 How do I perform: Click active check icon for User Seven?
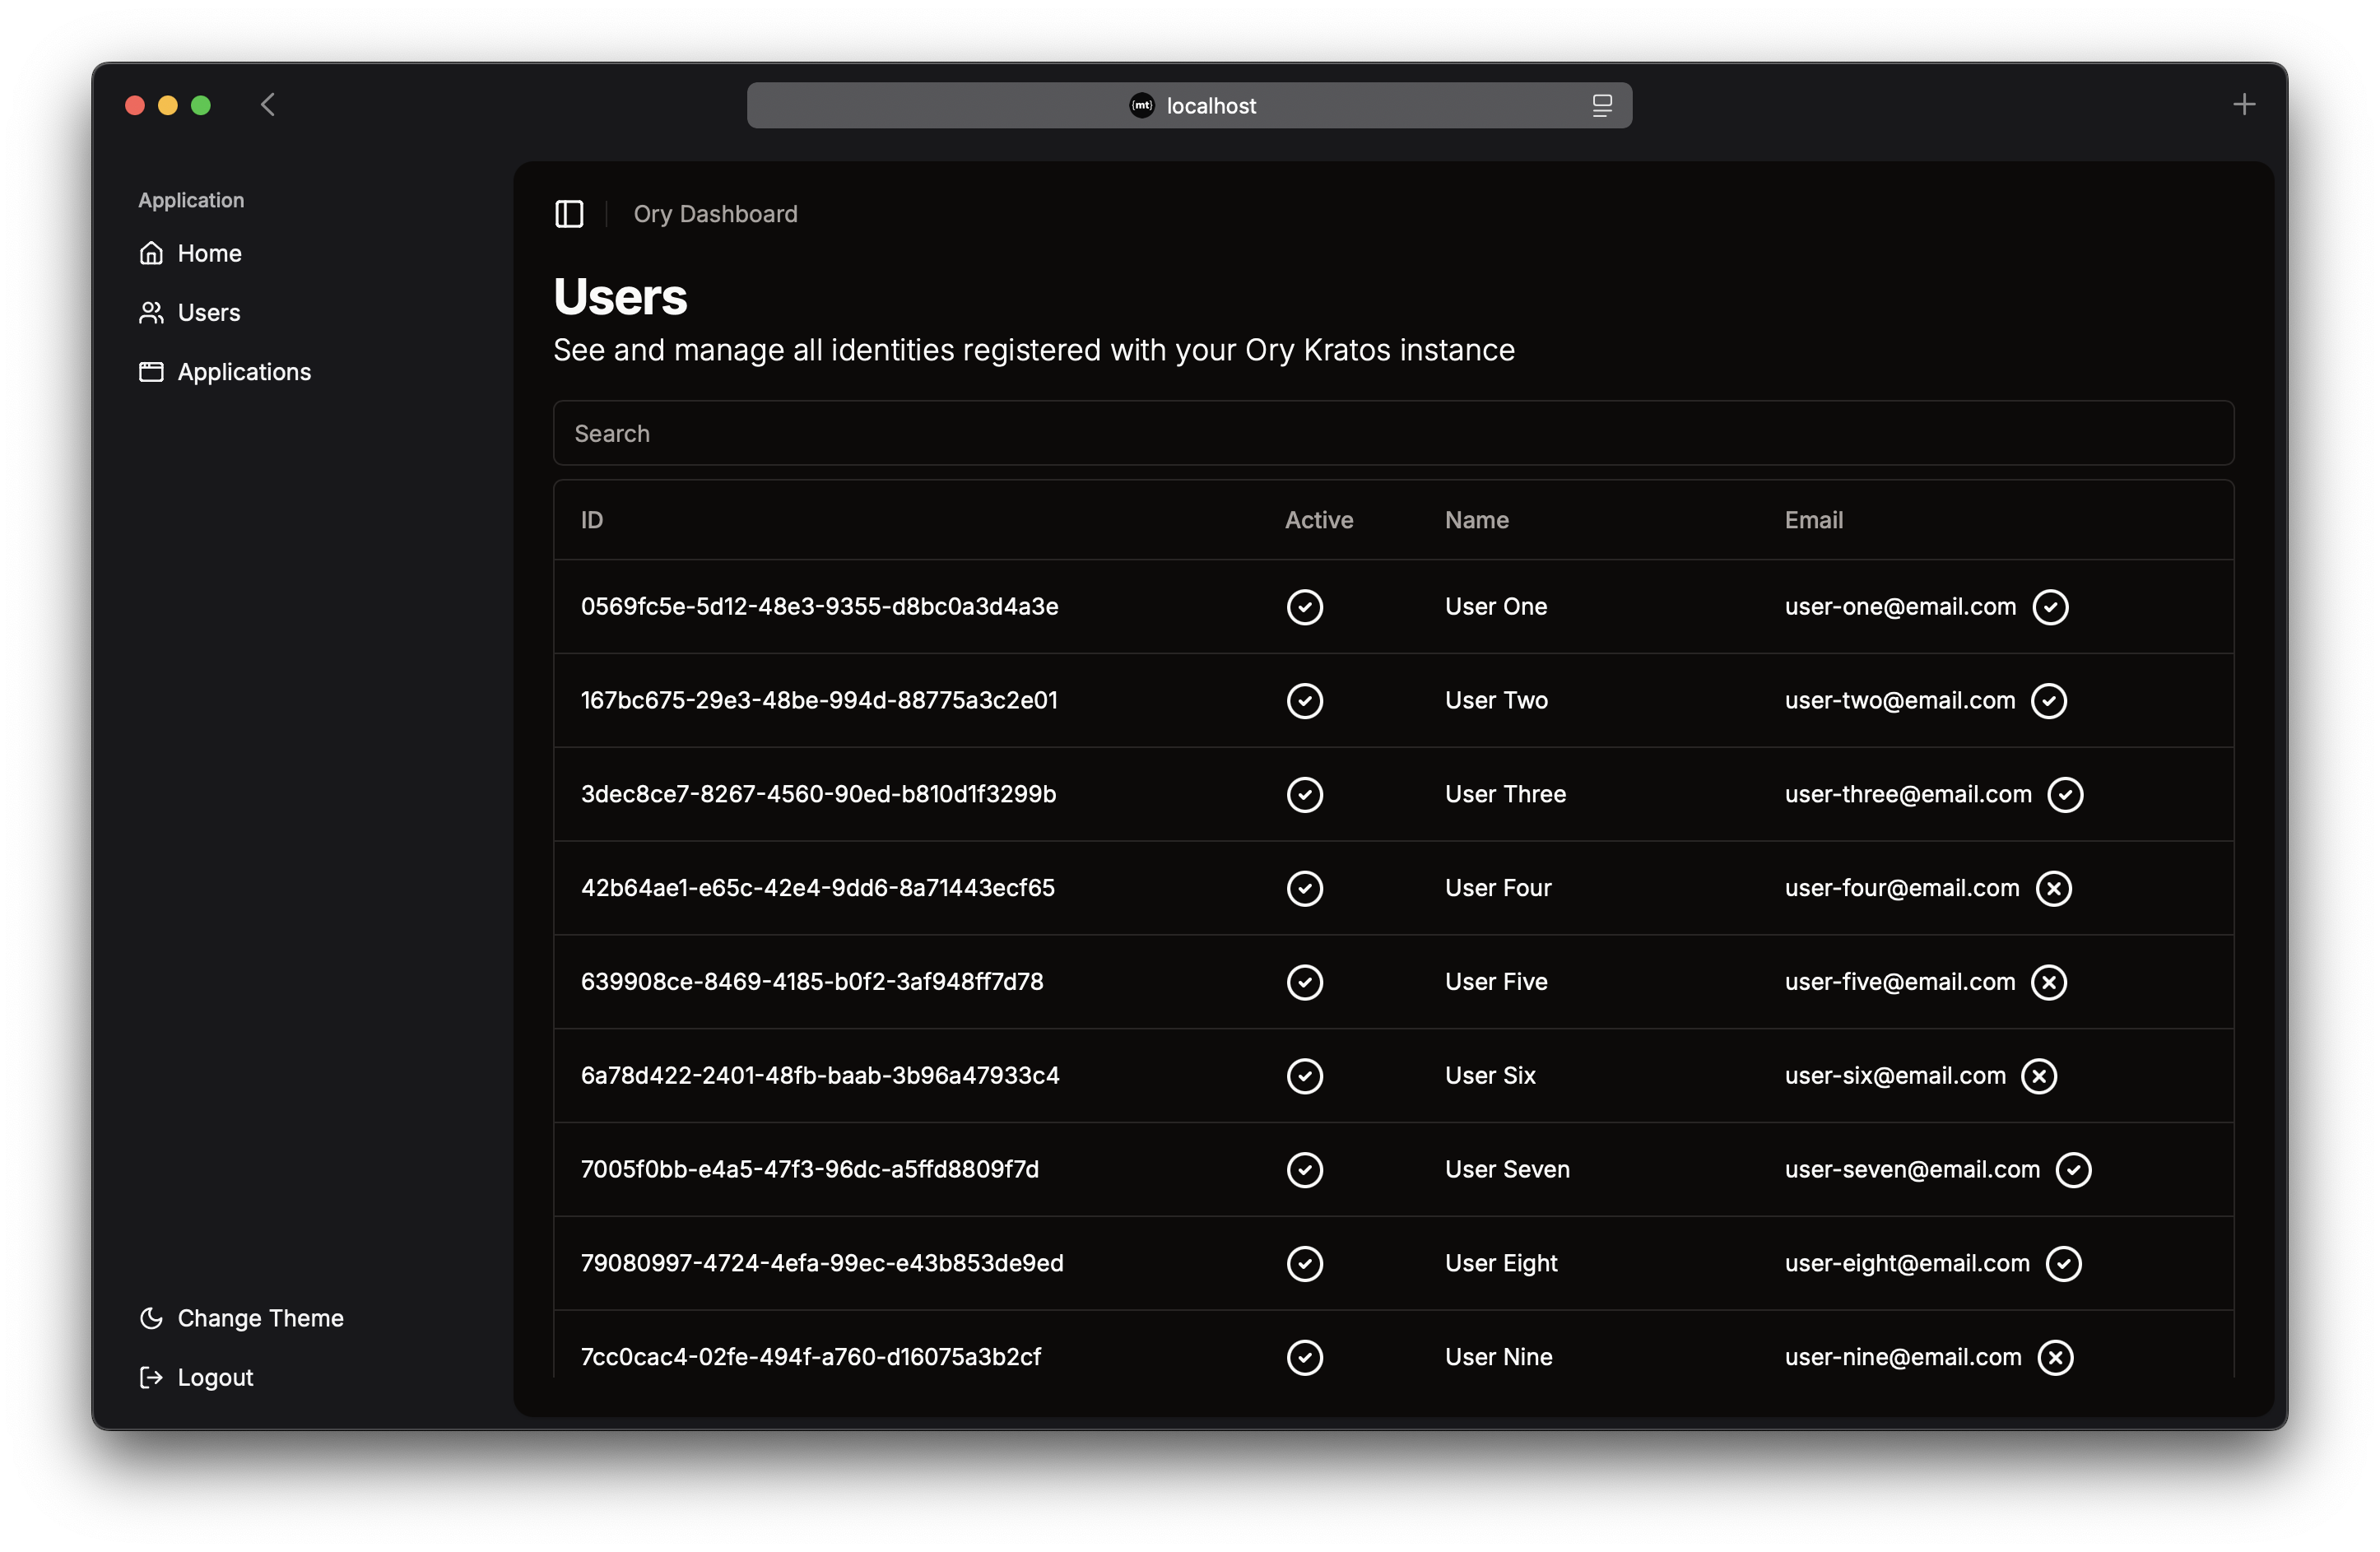(1305, 1170)
